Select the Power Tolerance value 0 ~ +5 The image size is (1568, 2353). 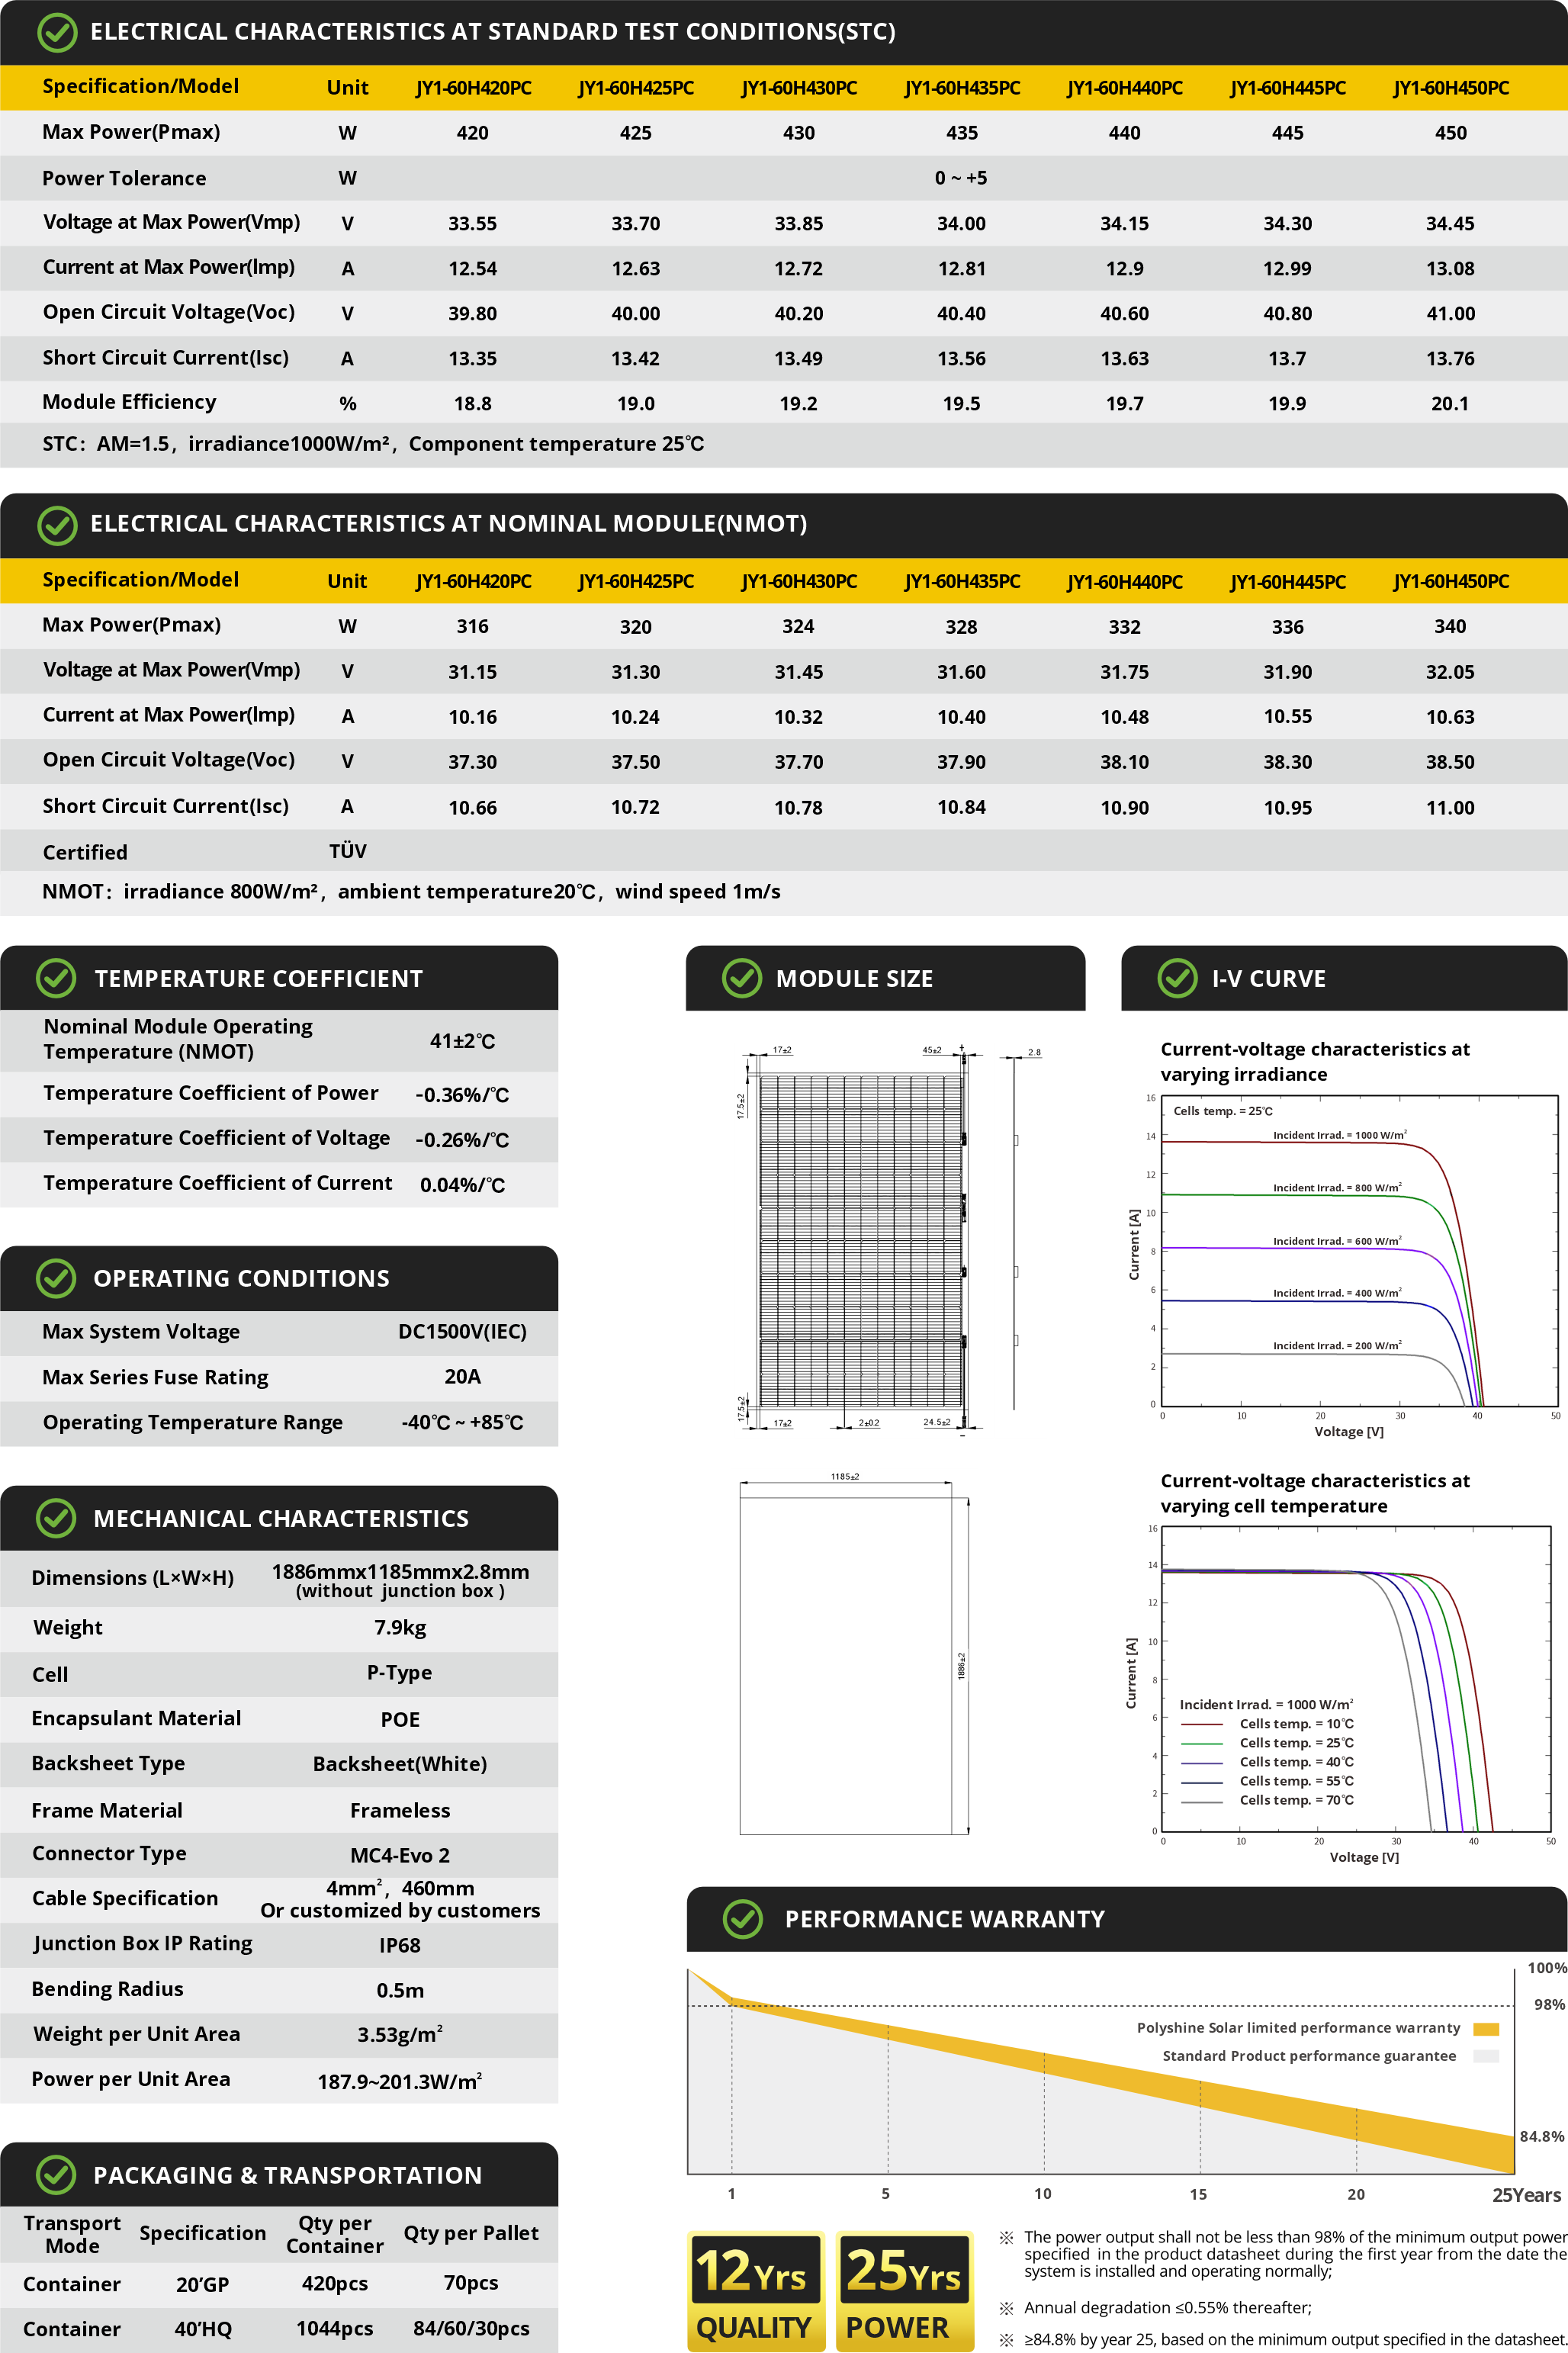pos(961,178)
